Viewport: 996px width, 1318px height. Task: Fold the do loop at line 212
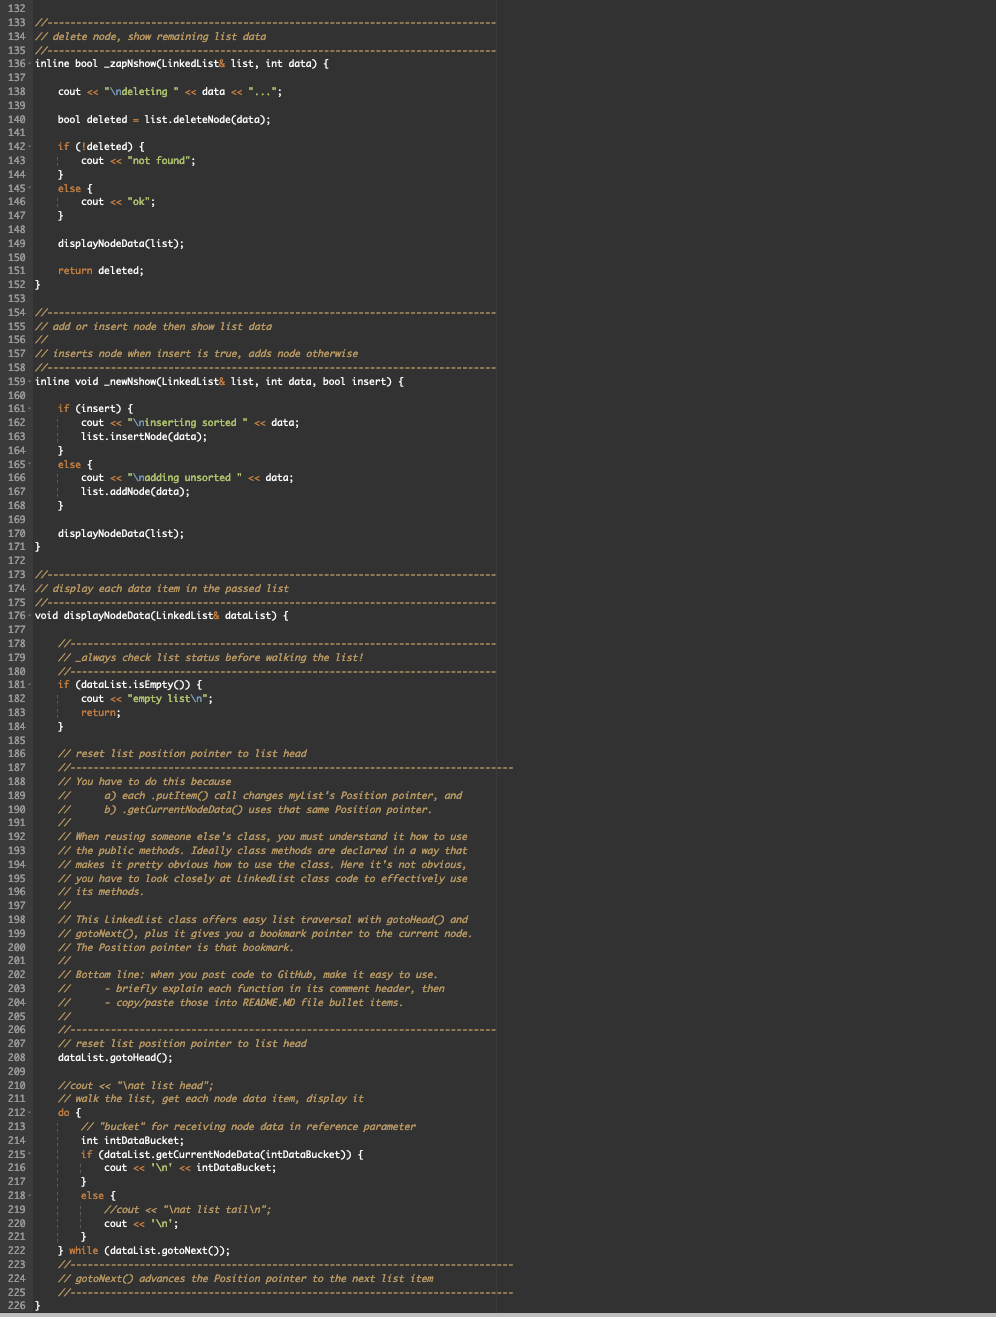(30, 1112)
